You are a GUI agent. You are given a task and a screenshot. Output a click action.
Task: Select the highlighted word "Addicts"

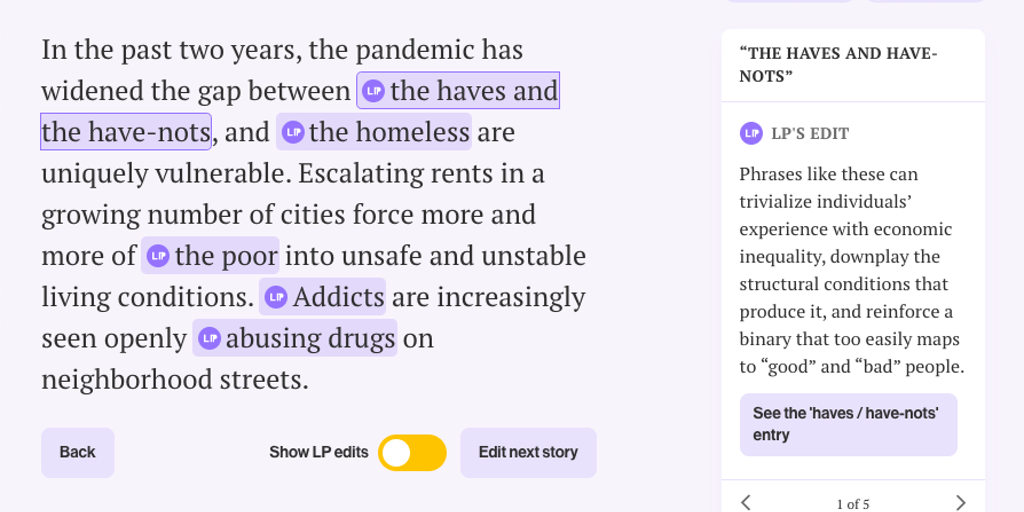click(338, 297)
